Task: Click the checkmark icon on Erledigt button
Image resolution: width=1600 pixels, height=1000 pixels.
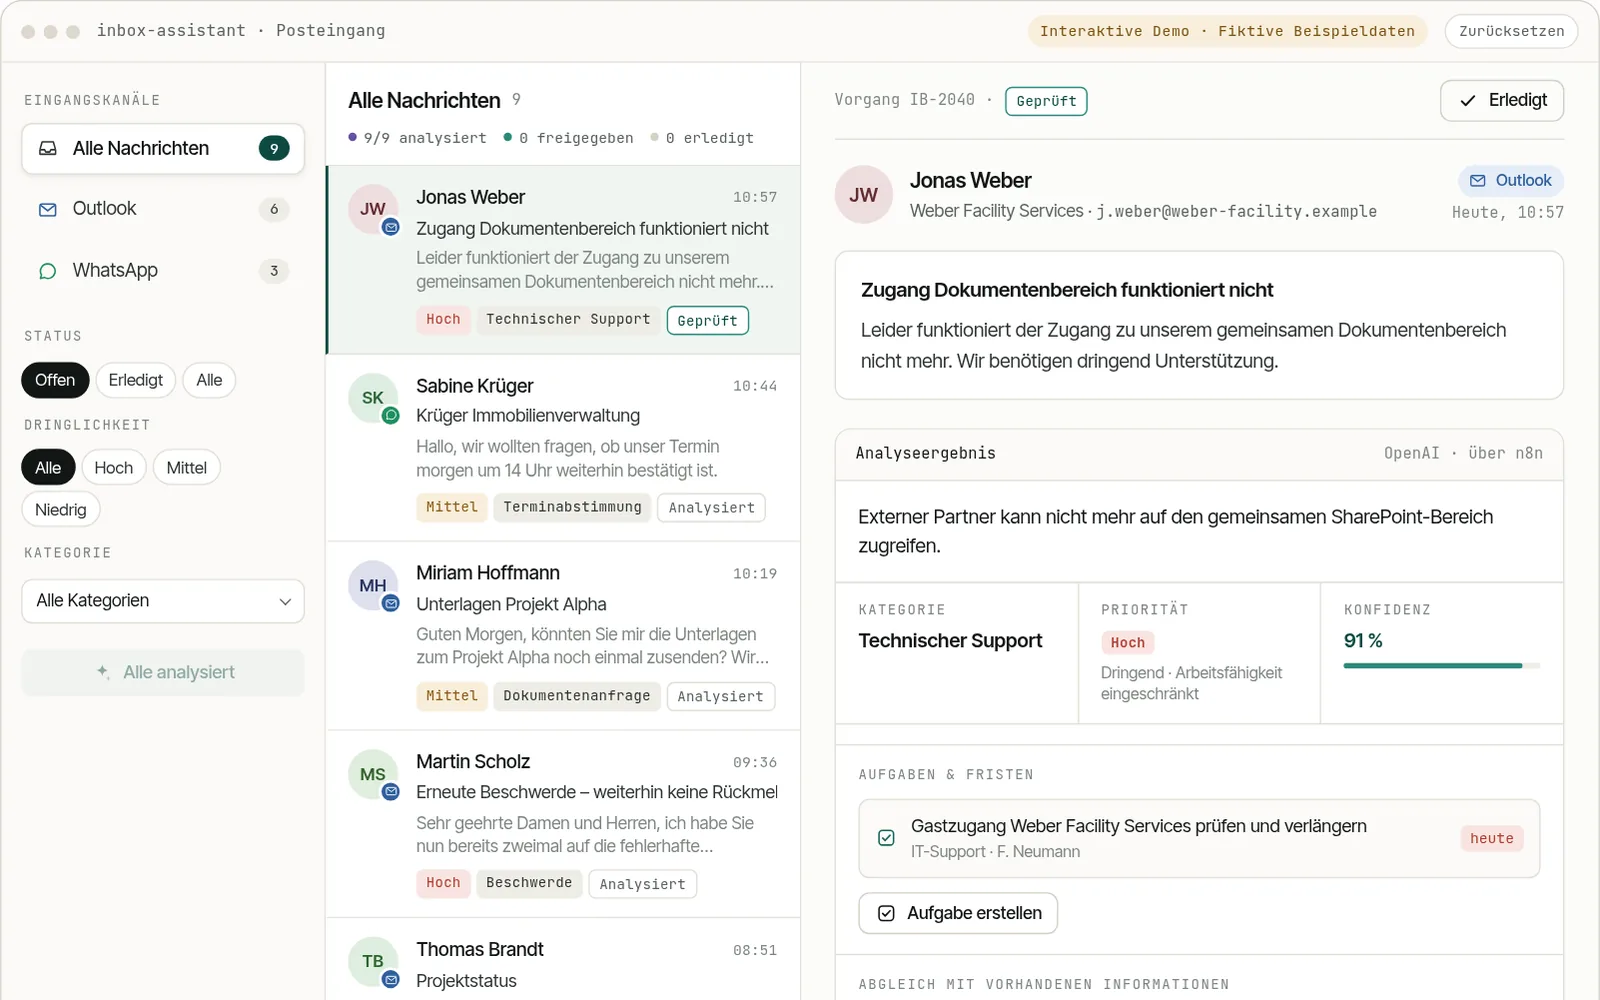Action: pyautogui.click(x=1468, y=101)
